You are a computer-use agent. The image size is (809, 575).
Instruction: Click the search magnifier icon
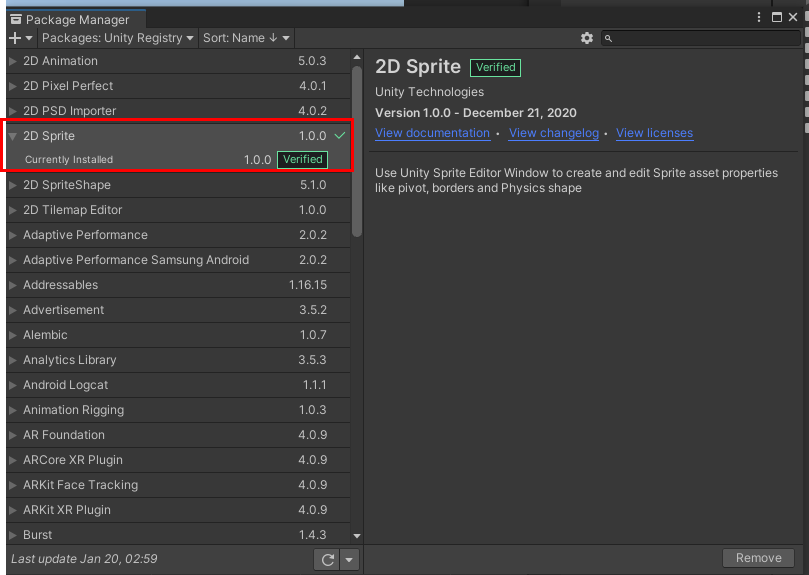point(608,38)
